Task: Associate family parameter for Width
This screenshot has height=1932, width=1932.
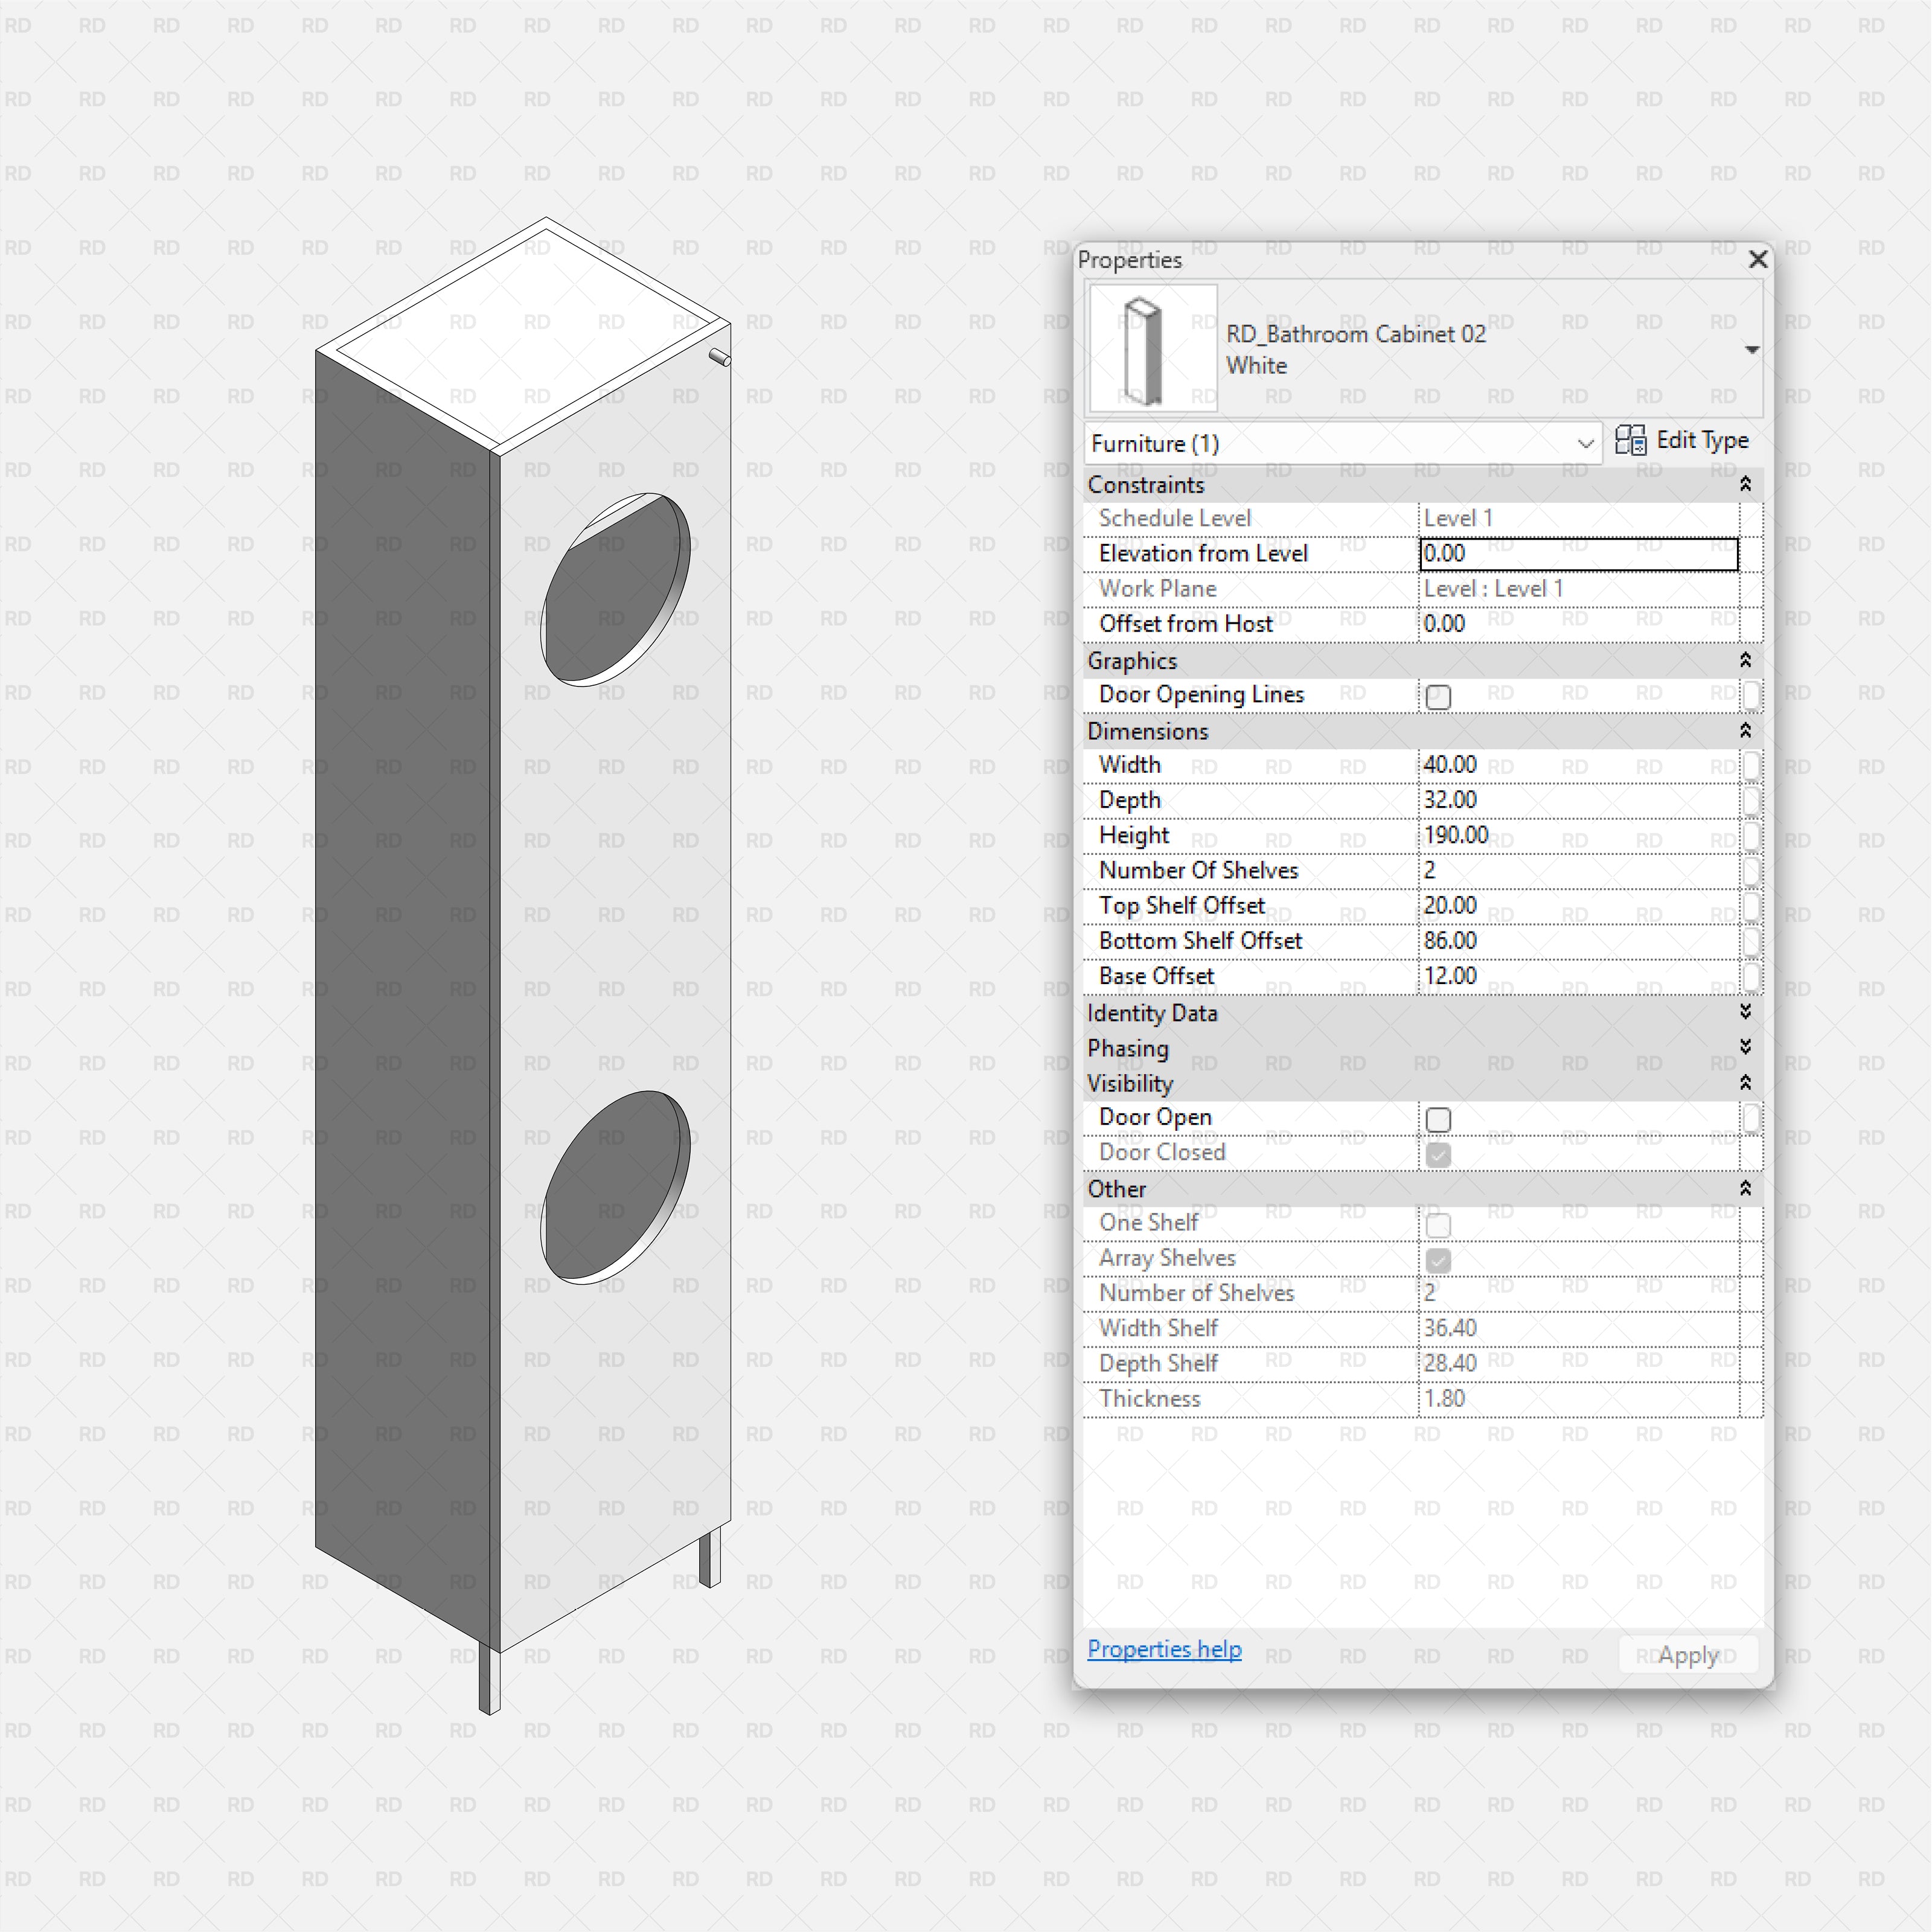Action: pyautogui.click(x=1751, y=765)
